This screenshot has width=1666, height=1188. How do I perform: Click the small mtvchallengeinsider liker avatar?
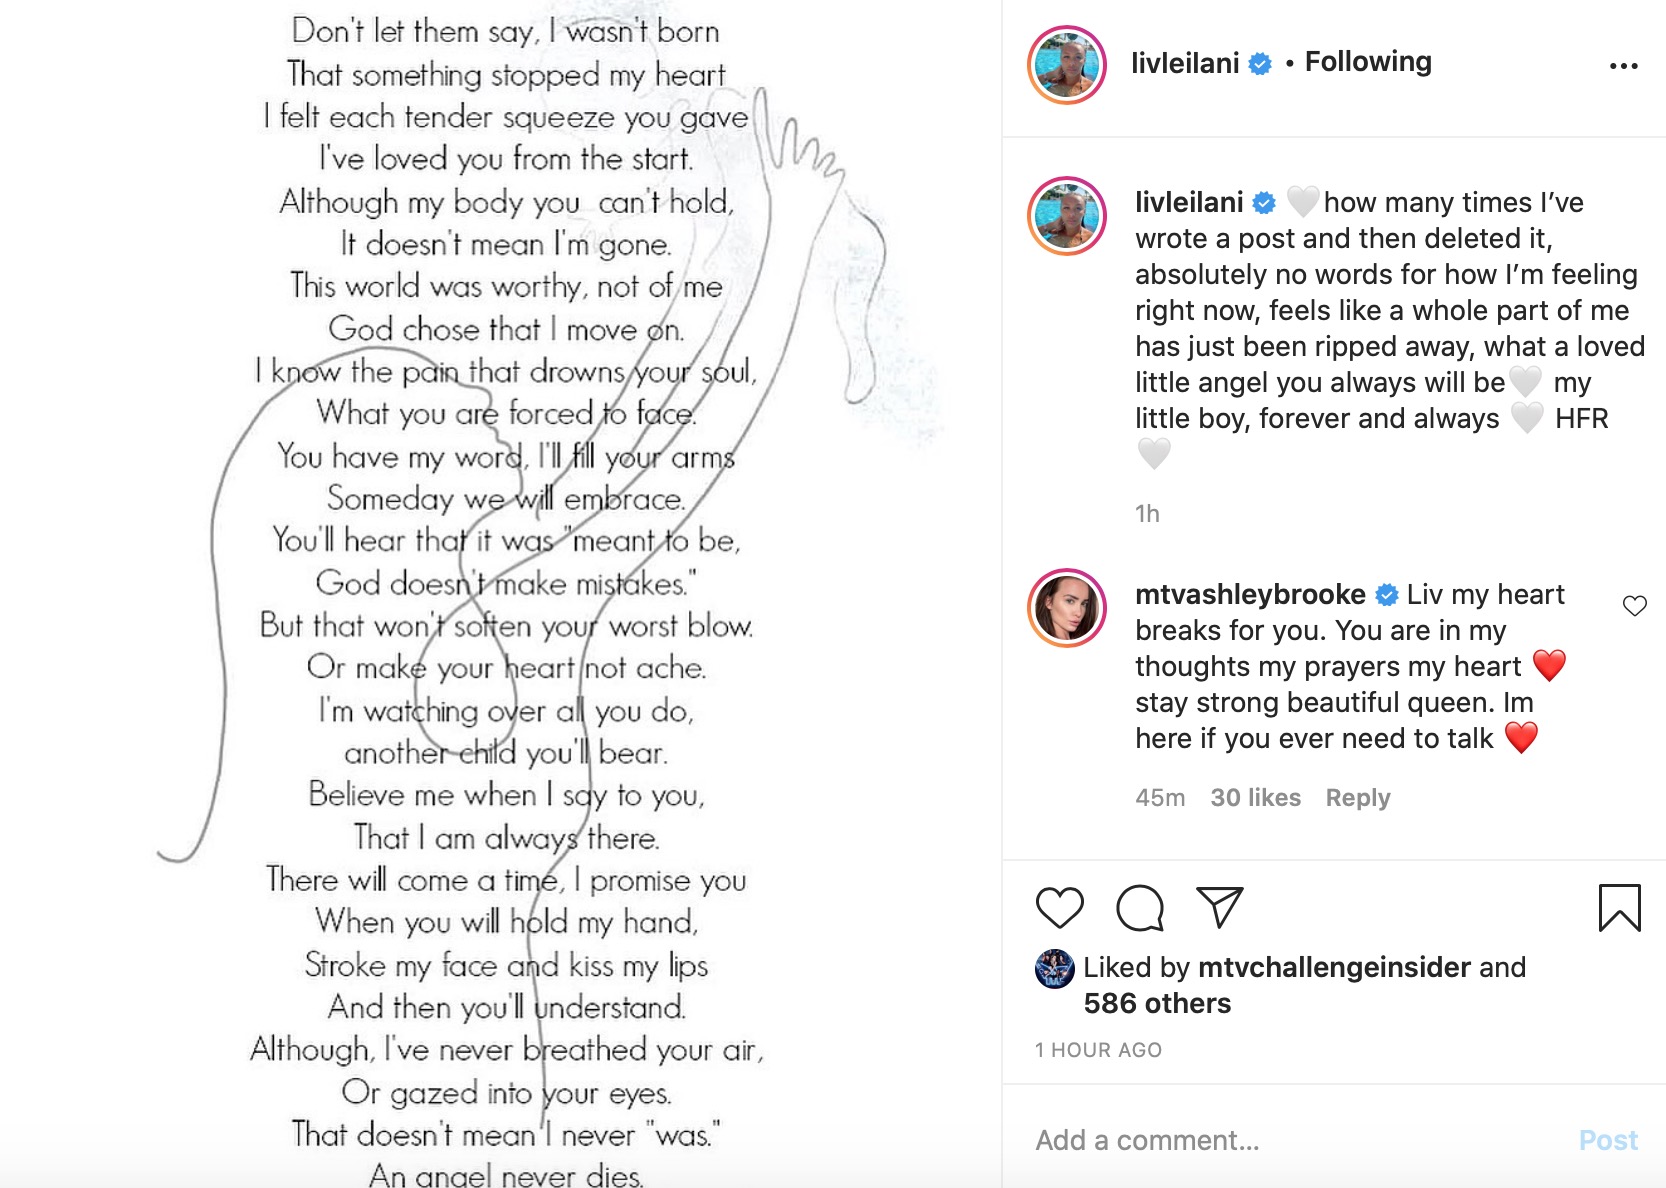pyautogui.click(x=1054, y=968)
